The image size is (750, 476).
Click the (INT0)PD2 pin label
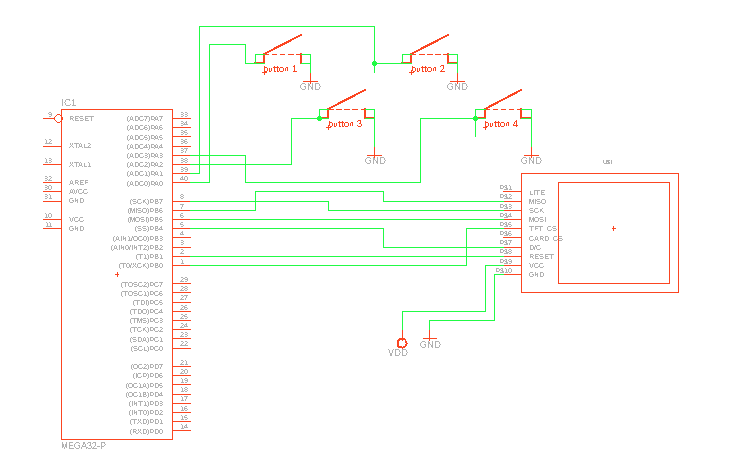click(x=146, y=413)
